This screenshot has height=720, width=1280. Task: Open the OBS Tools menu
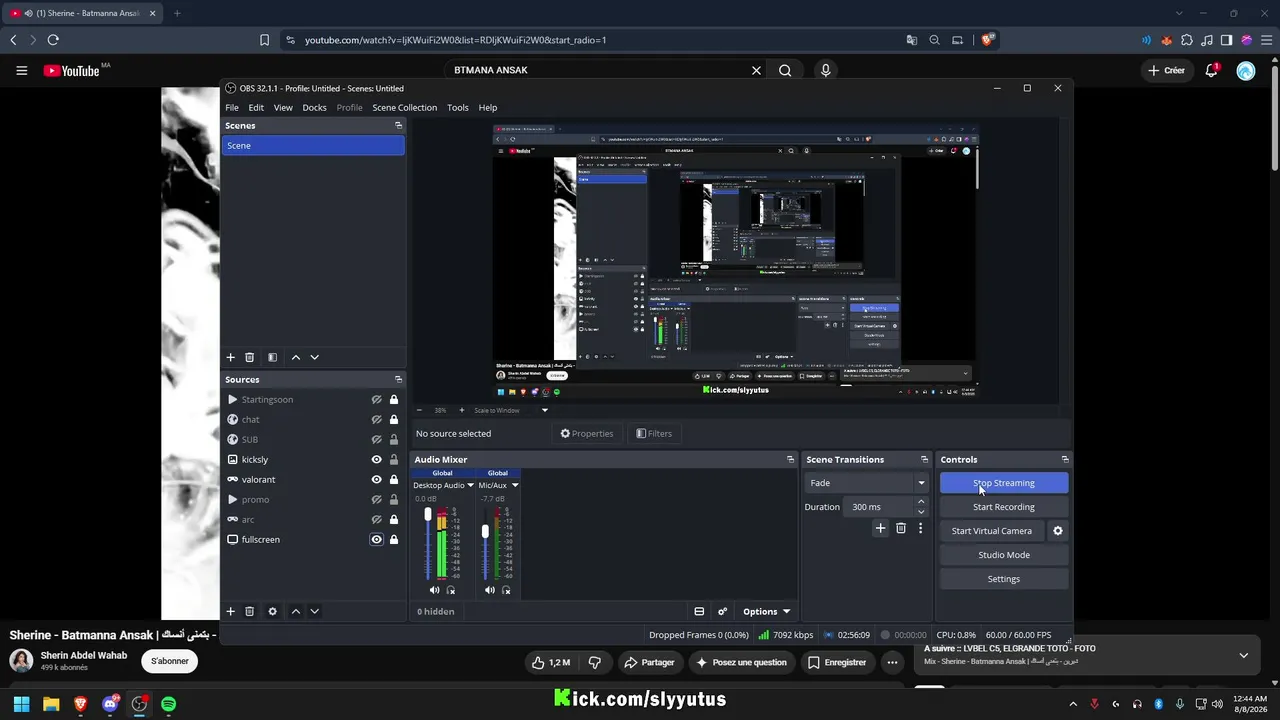458,107
